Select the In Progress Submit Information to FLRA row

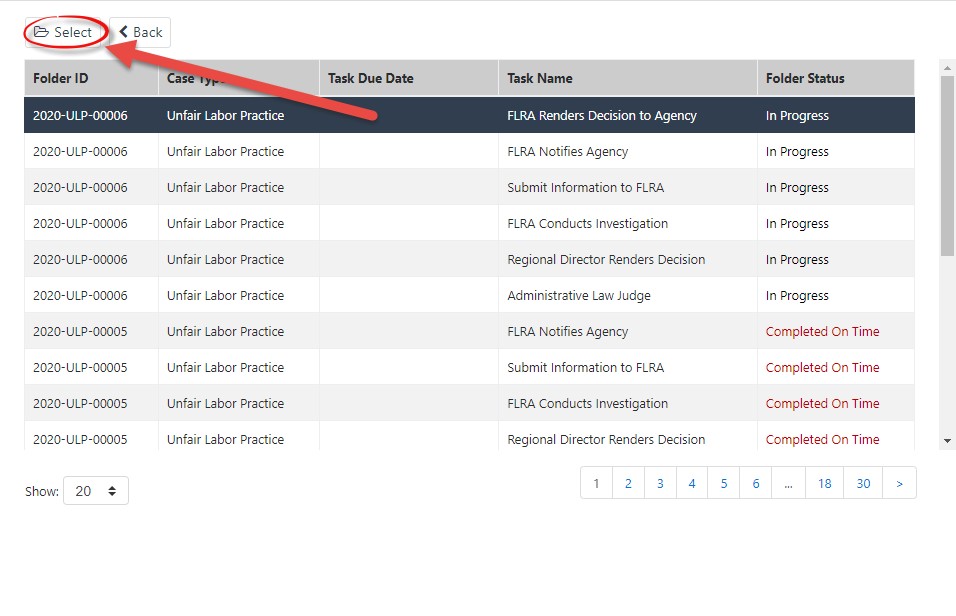tap(469, 187)
